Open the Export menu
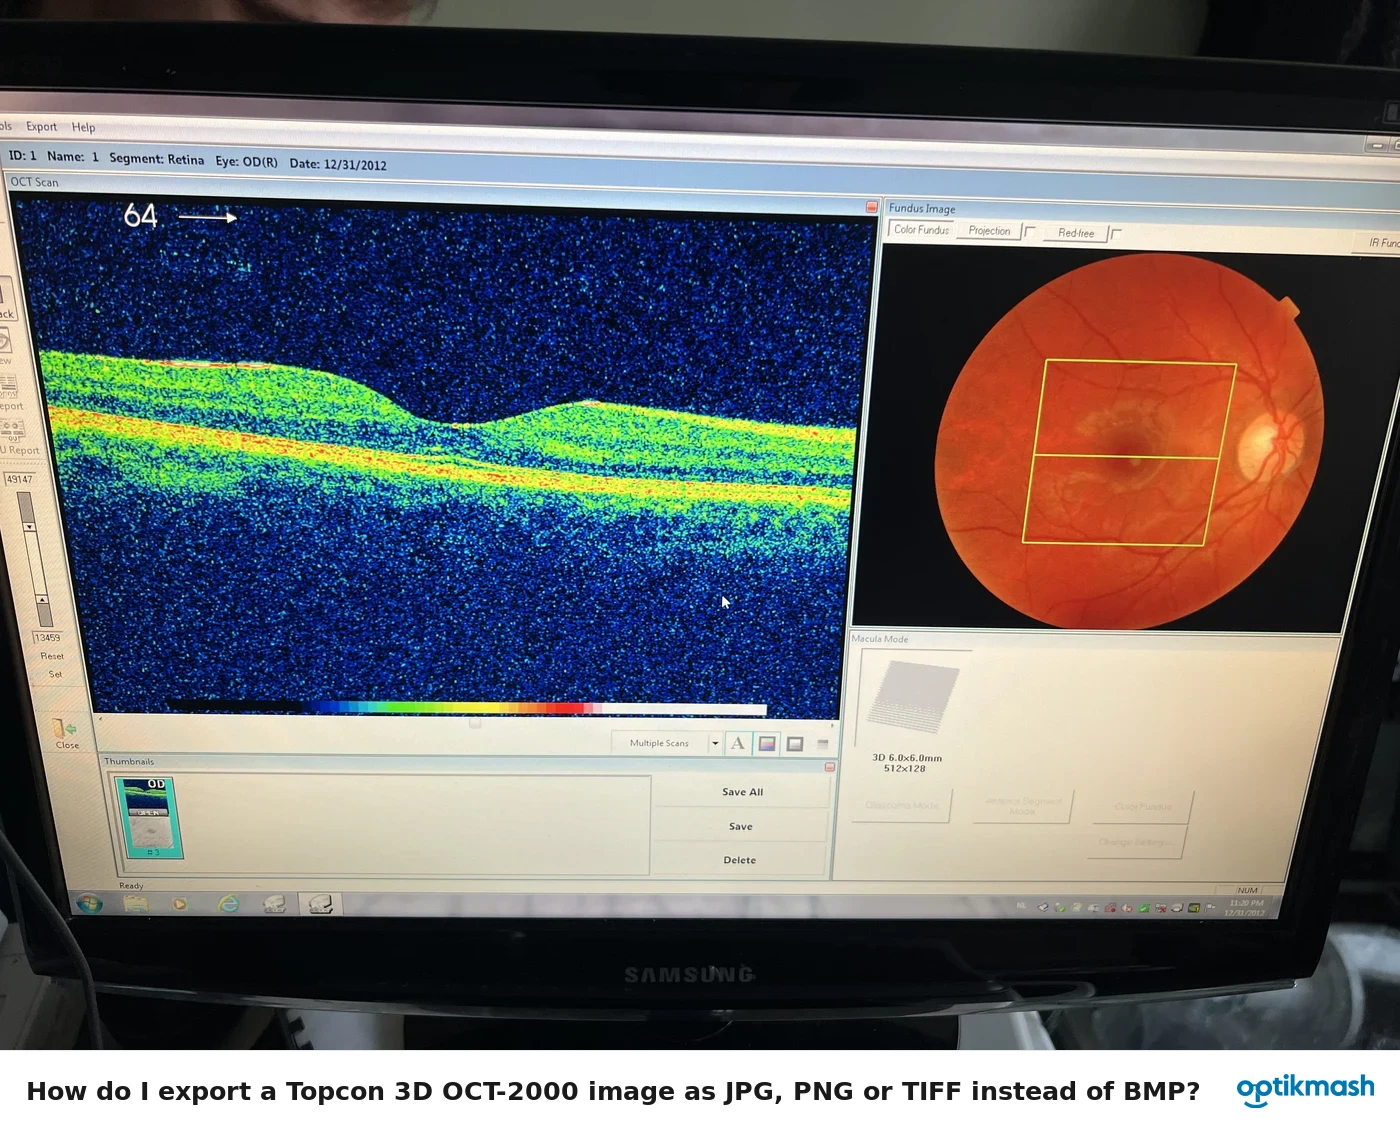 pos(42,126)
